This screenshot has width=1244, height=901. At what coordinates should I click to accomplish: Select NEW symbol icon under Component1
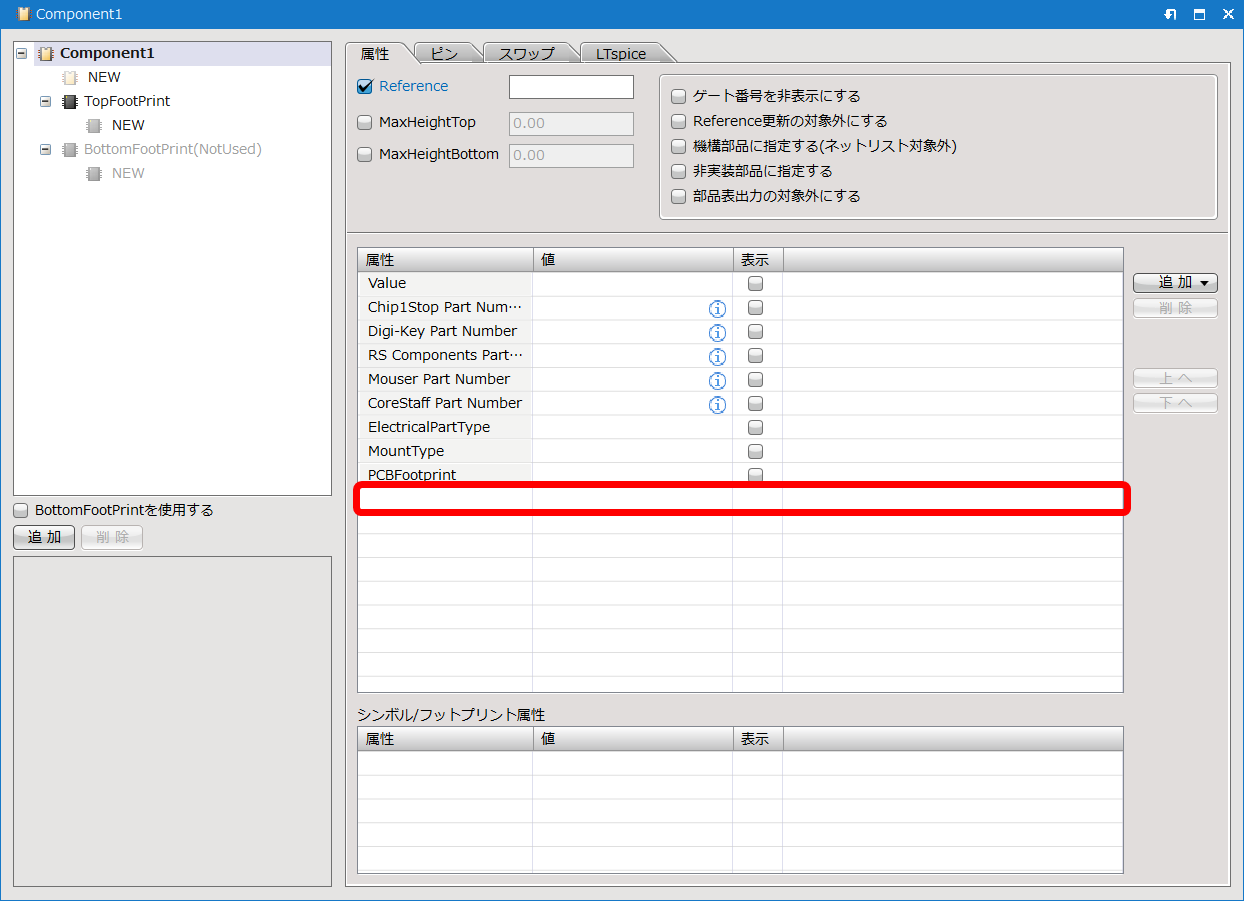click(x=70, y=77)
